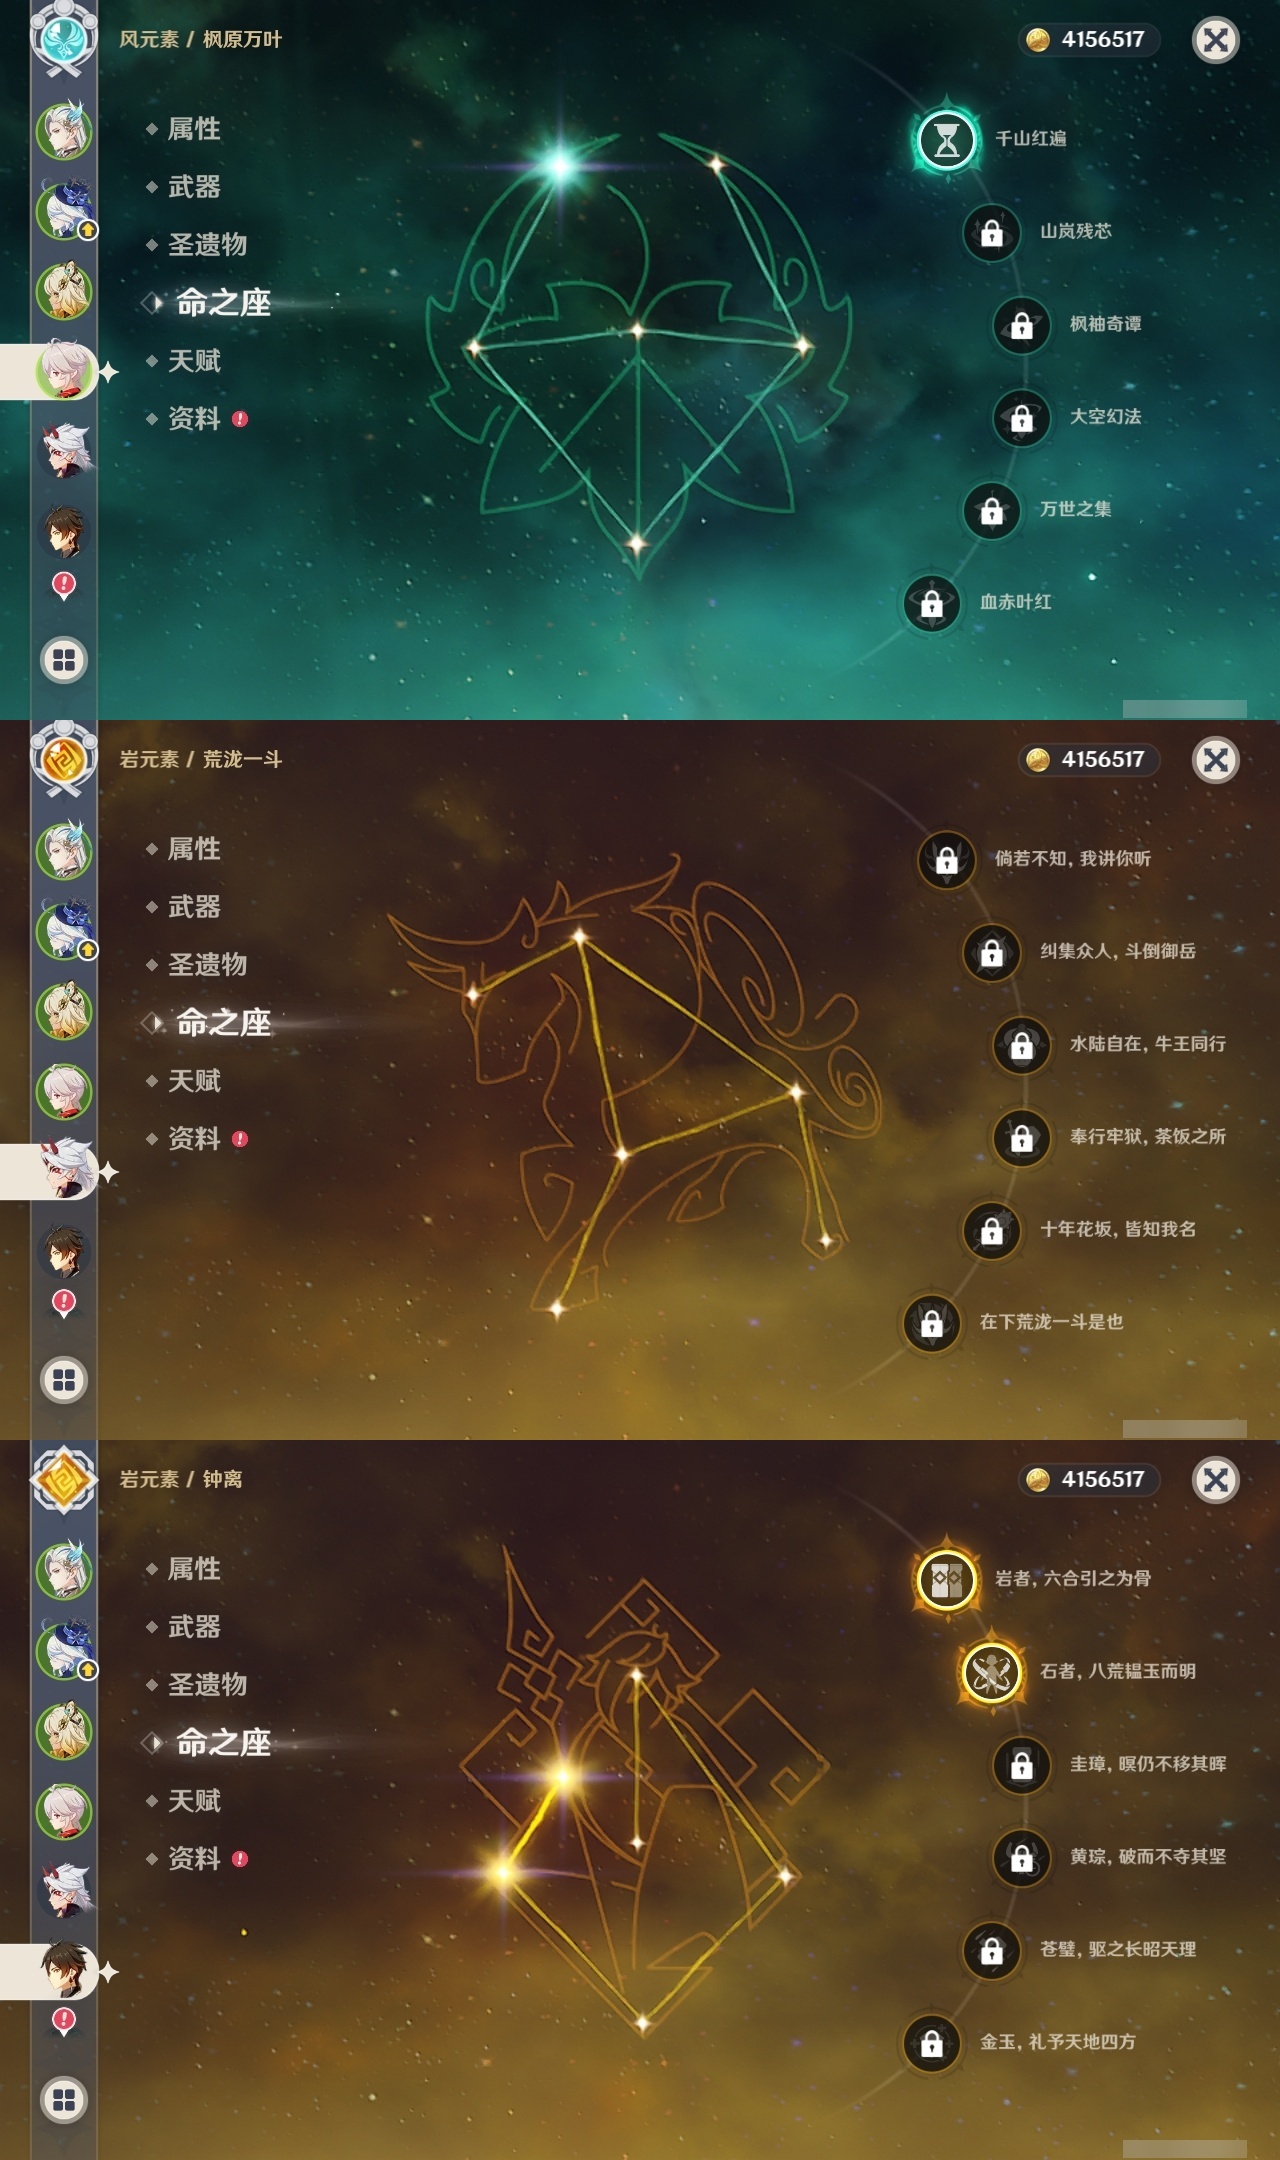Select the locked 血赤叶红 constellation node
The image size is (1280, 2160).
coord(931,603)
